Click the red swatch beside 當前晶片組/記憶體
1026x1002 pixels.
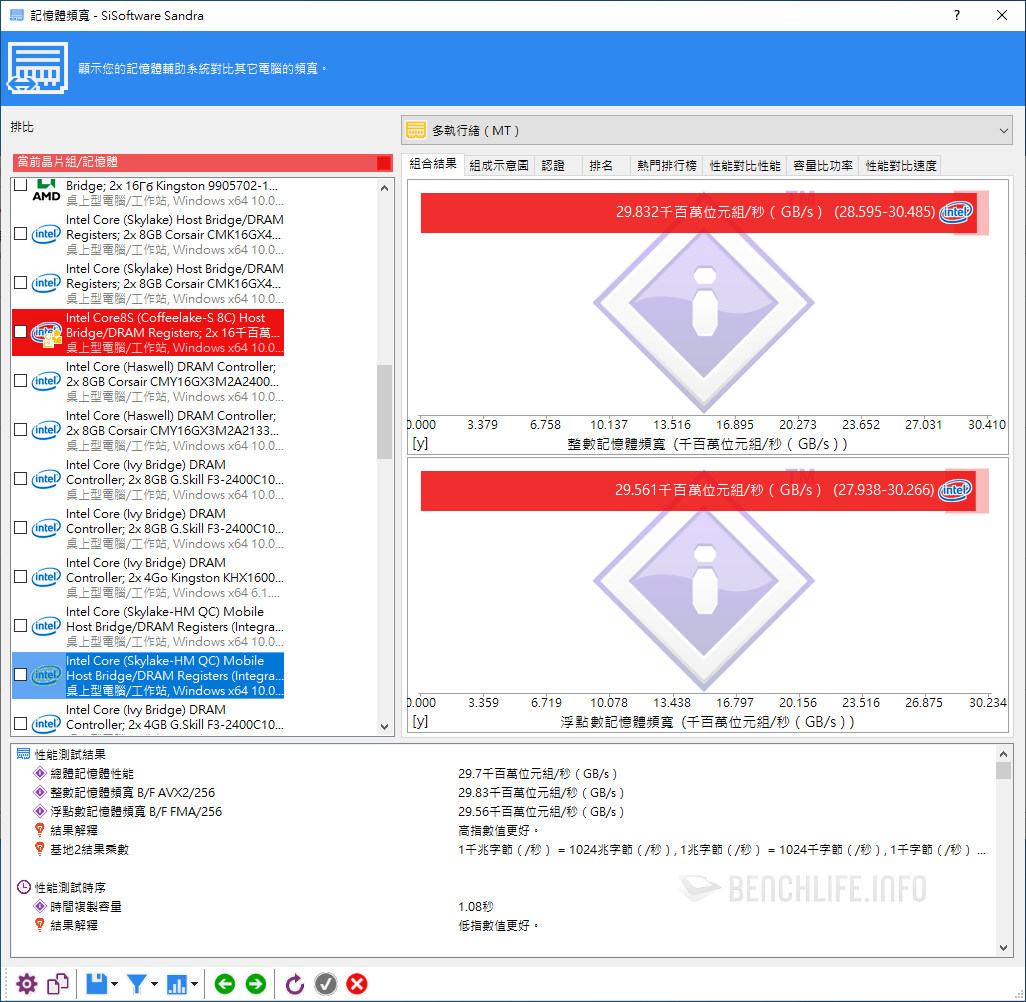click(384, 162)
